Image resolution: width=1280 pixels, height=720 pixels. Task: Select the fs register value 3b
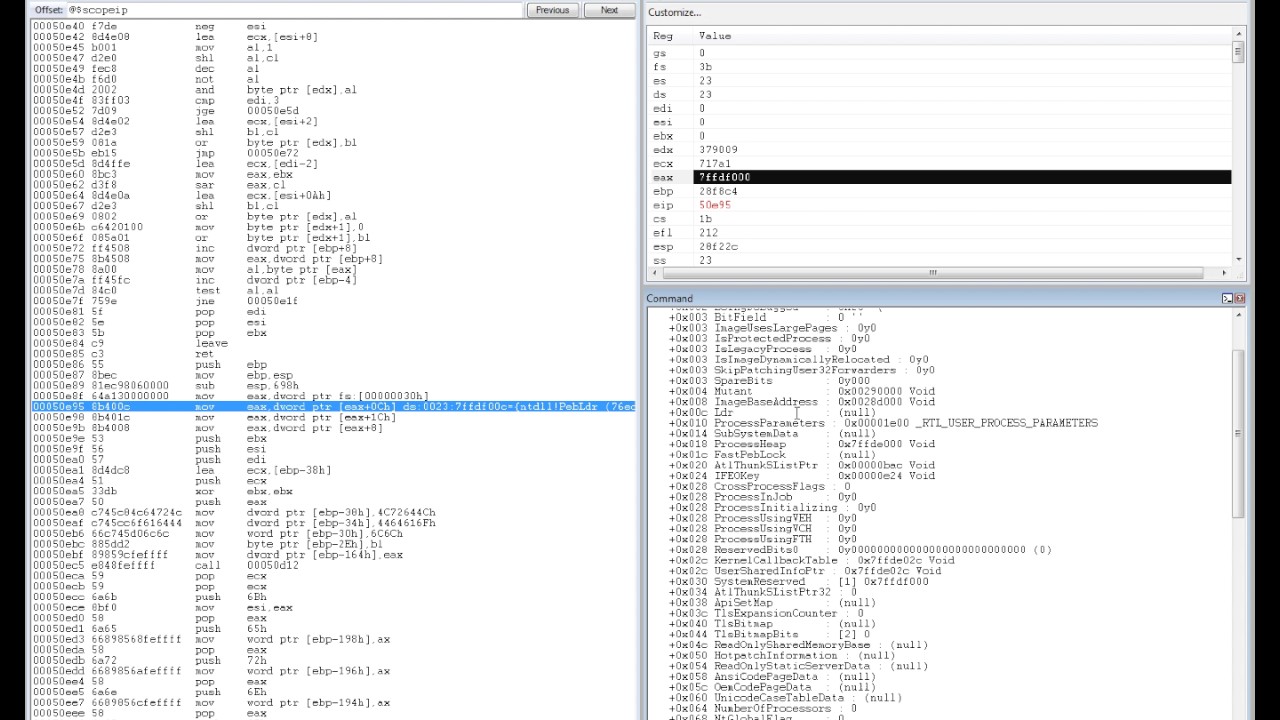(705, 67)
